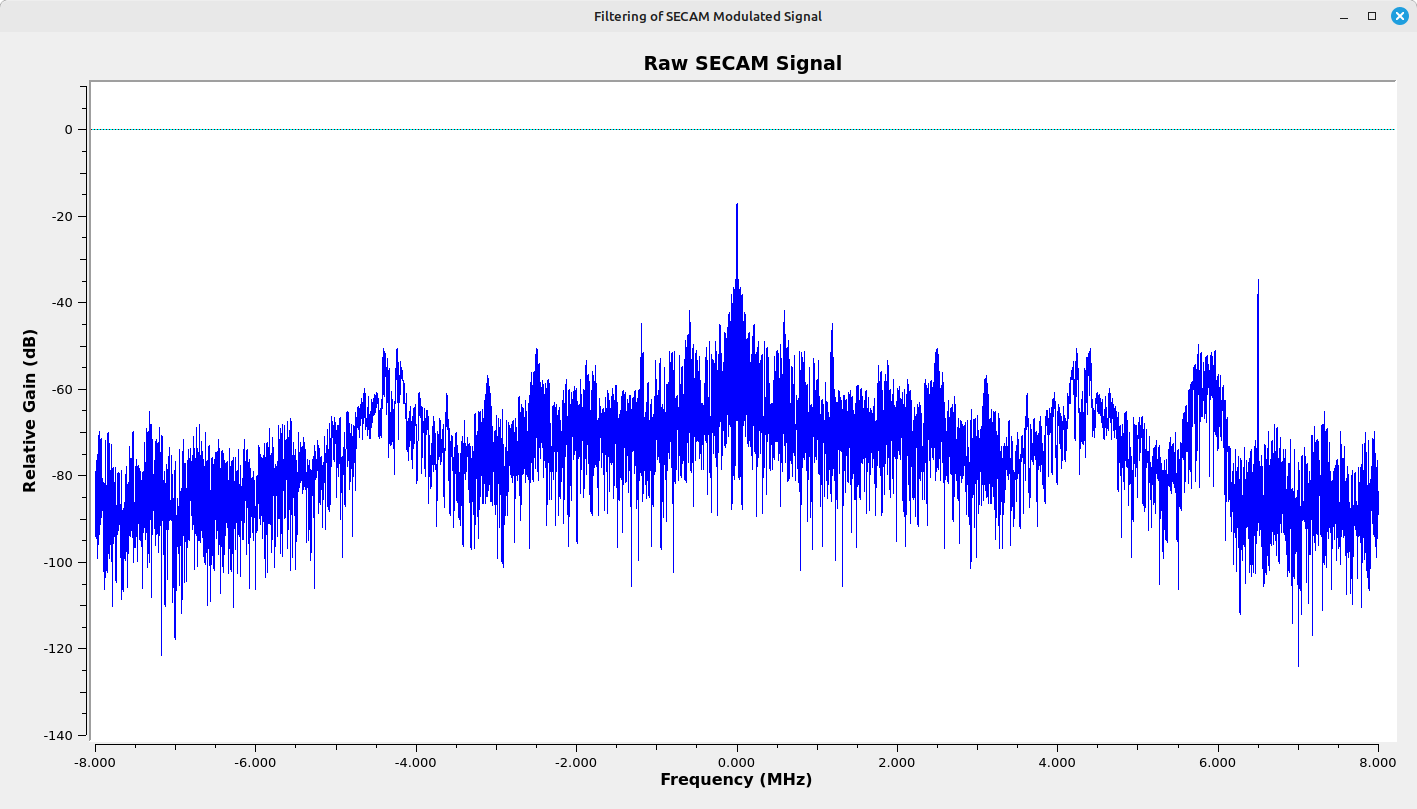Select the "Raw SECAM Signal" plot title

point(742,64)
